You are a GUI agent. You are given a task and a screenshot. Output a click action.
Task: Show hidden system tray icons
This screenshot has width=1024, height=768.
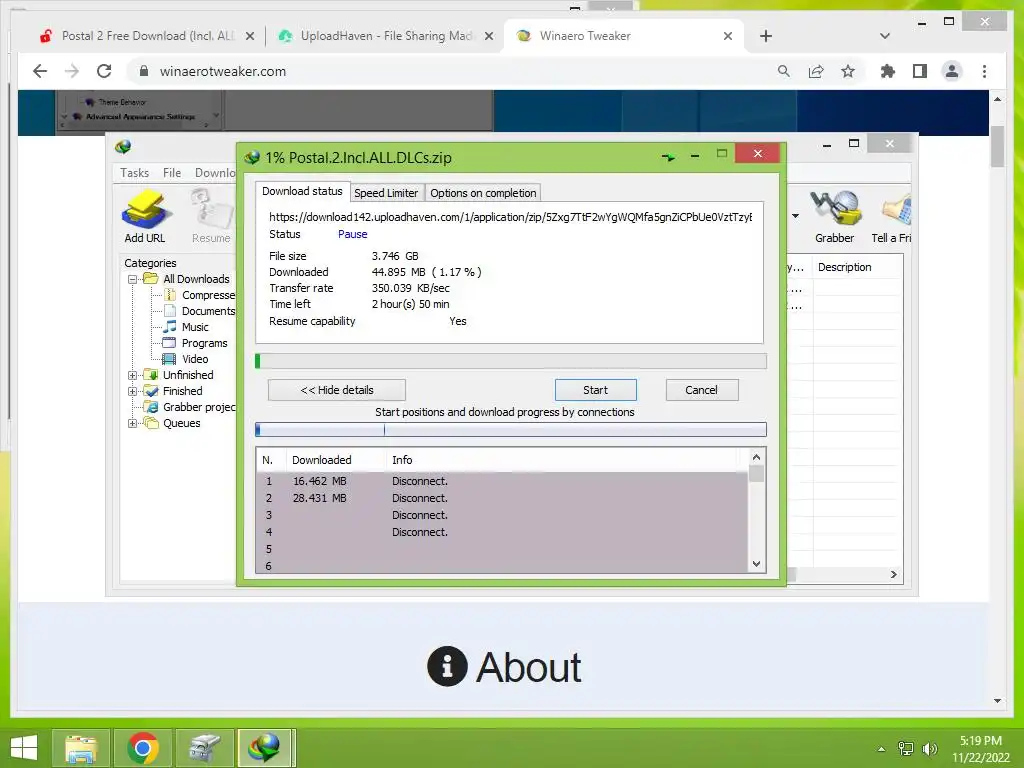(x=881, y=749)
